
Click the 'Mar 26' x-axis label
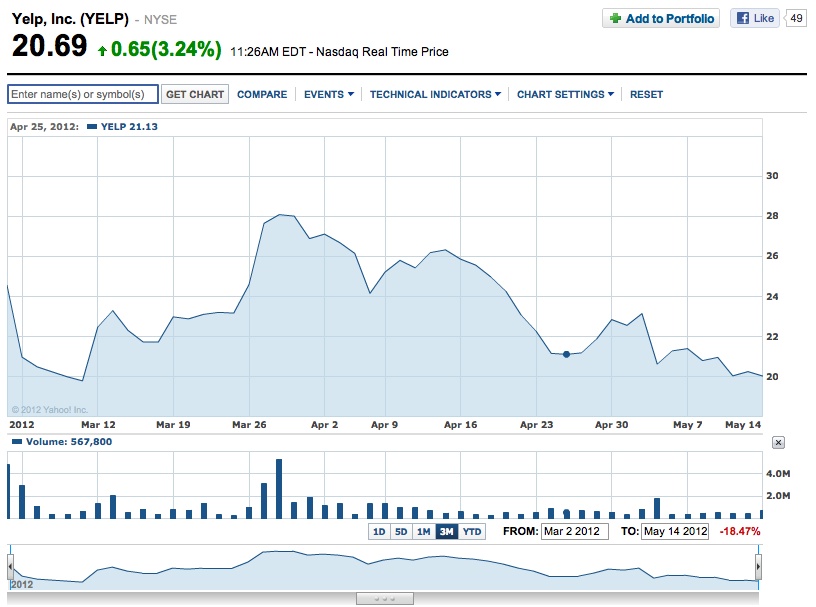pyautogui.click(x=249, y=425)
